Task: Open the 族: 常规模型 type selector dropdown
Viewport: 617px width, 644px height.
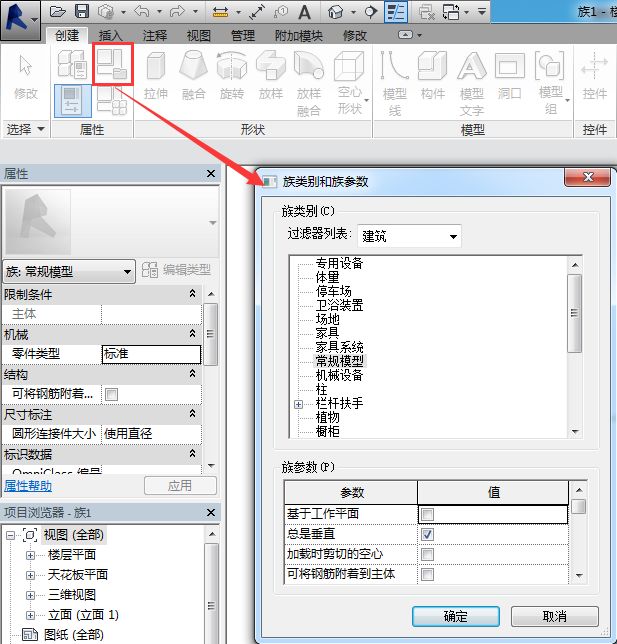Action: [x=69, y=271]
